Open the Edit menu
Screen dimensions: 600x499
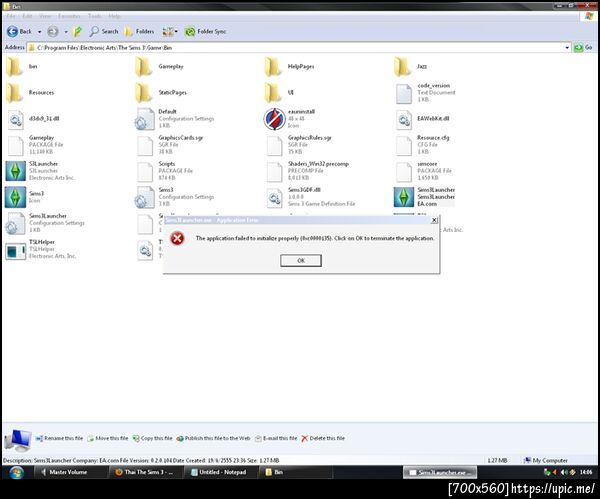[x=27, y=16]
